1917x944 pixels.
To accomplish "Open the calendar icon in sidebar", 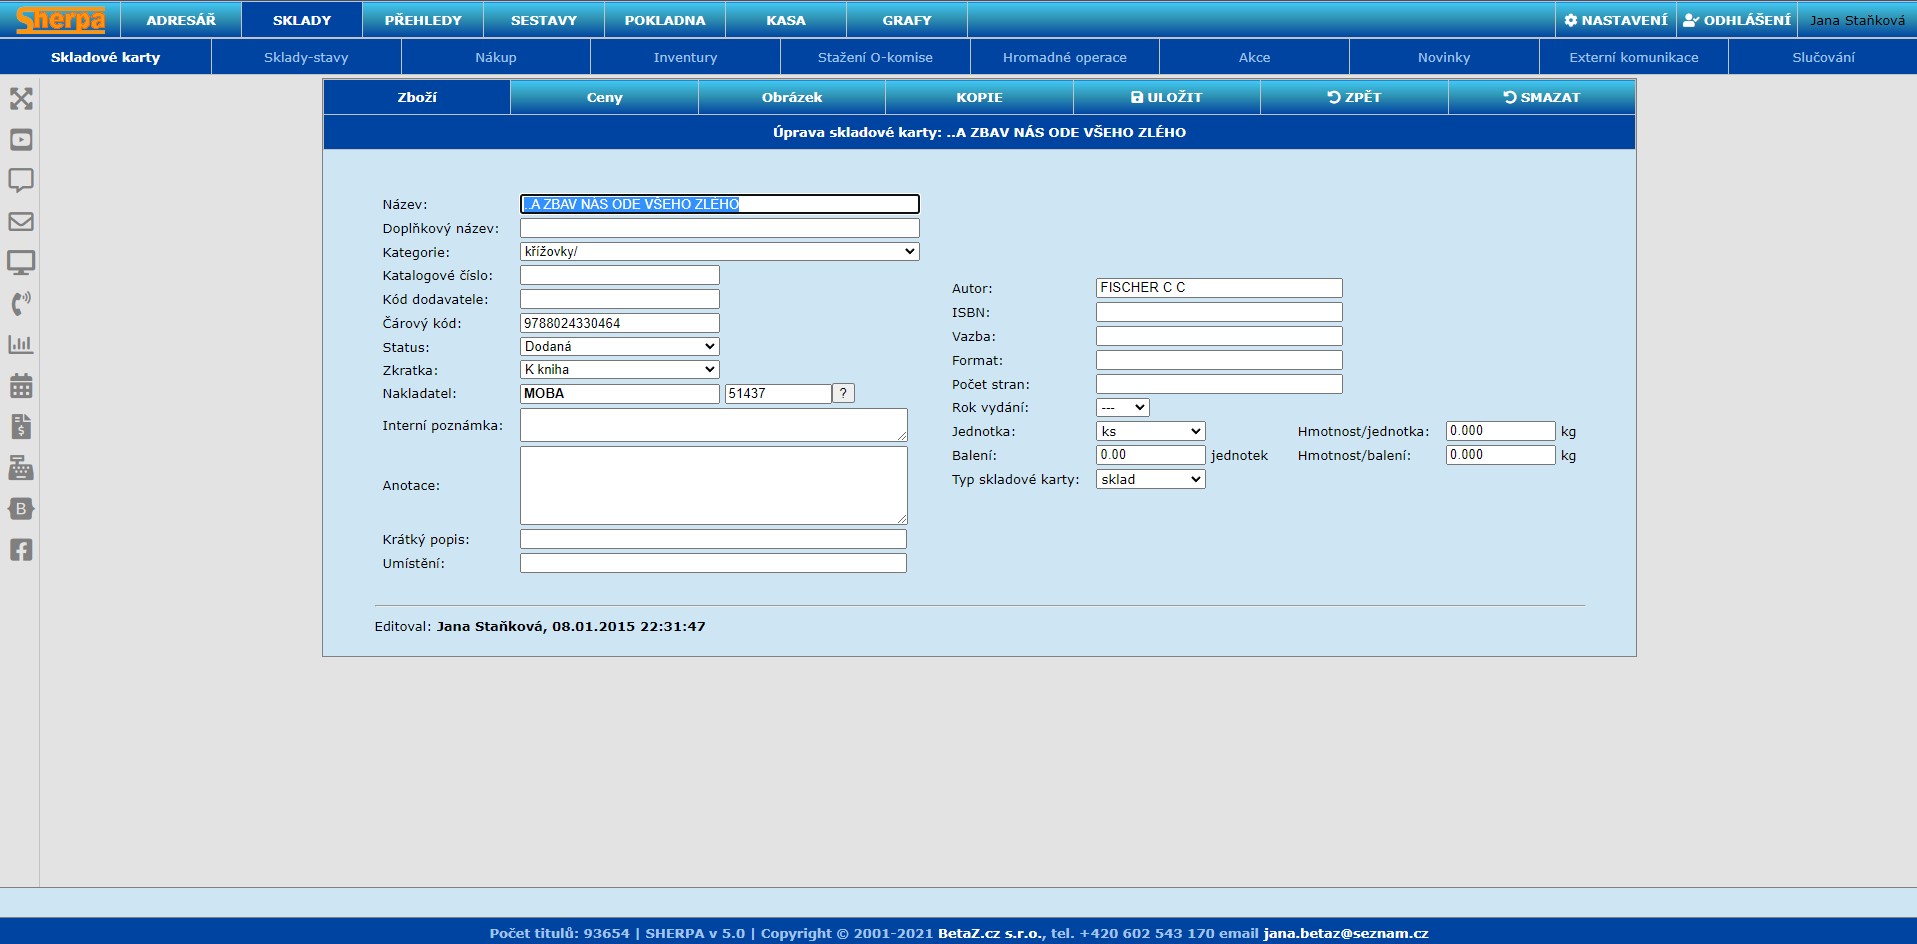I will 21,386.
